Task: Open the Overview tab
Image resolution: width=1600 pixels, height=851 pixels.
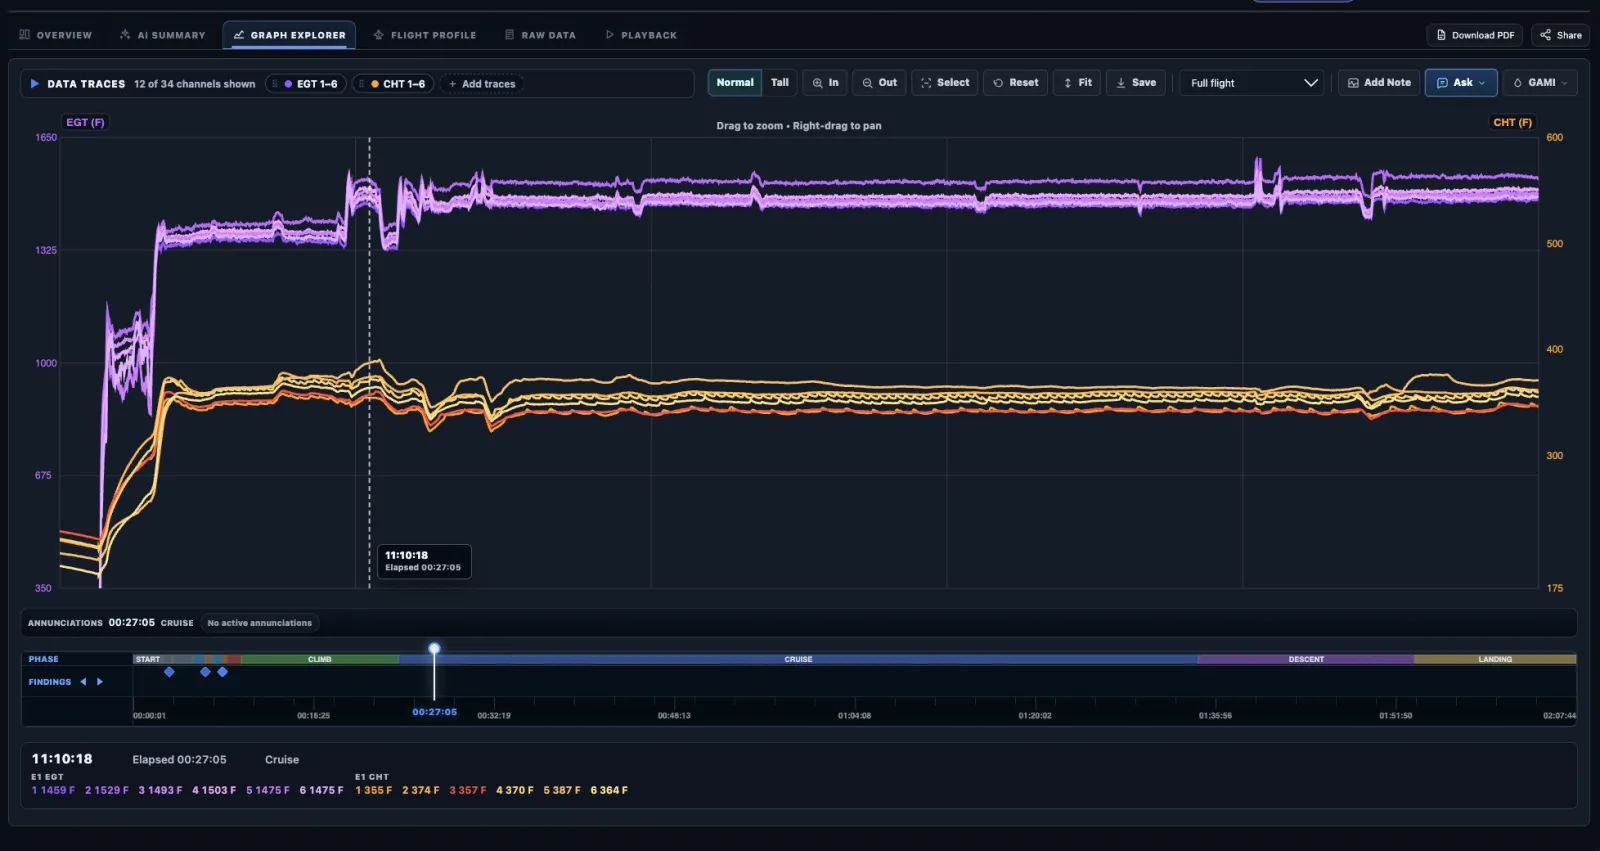Action: pyautogui.click(x=56, y=35)
